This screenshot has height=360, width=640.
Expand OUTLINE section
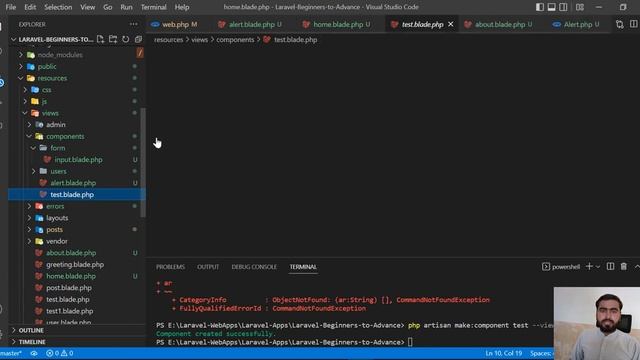tap(76, 330)
